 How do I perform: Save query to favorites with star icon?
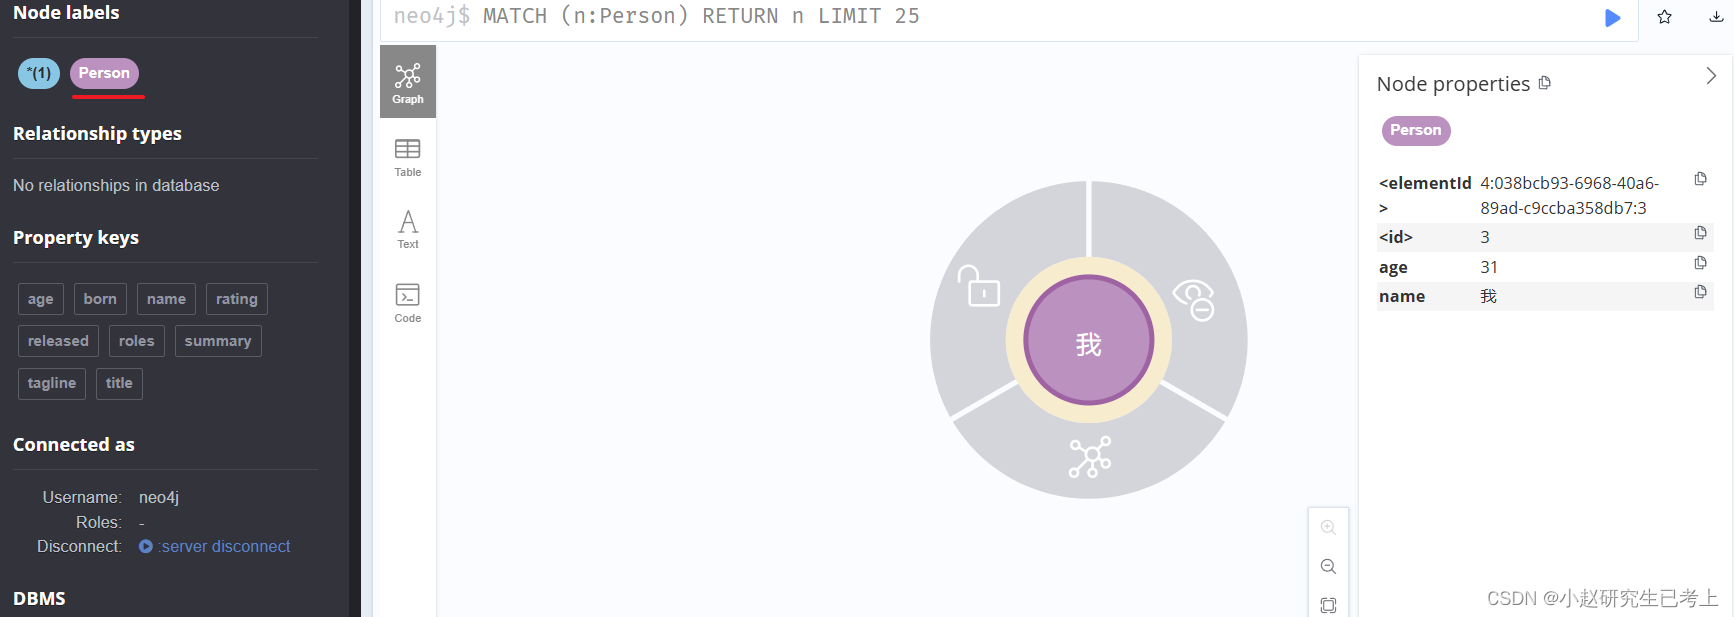click(x=1664, y=17)
